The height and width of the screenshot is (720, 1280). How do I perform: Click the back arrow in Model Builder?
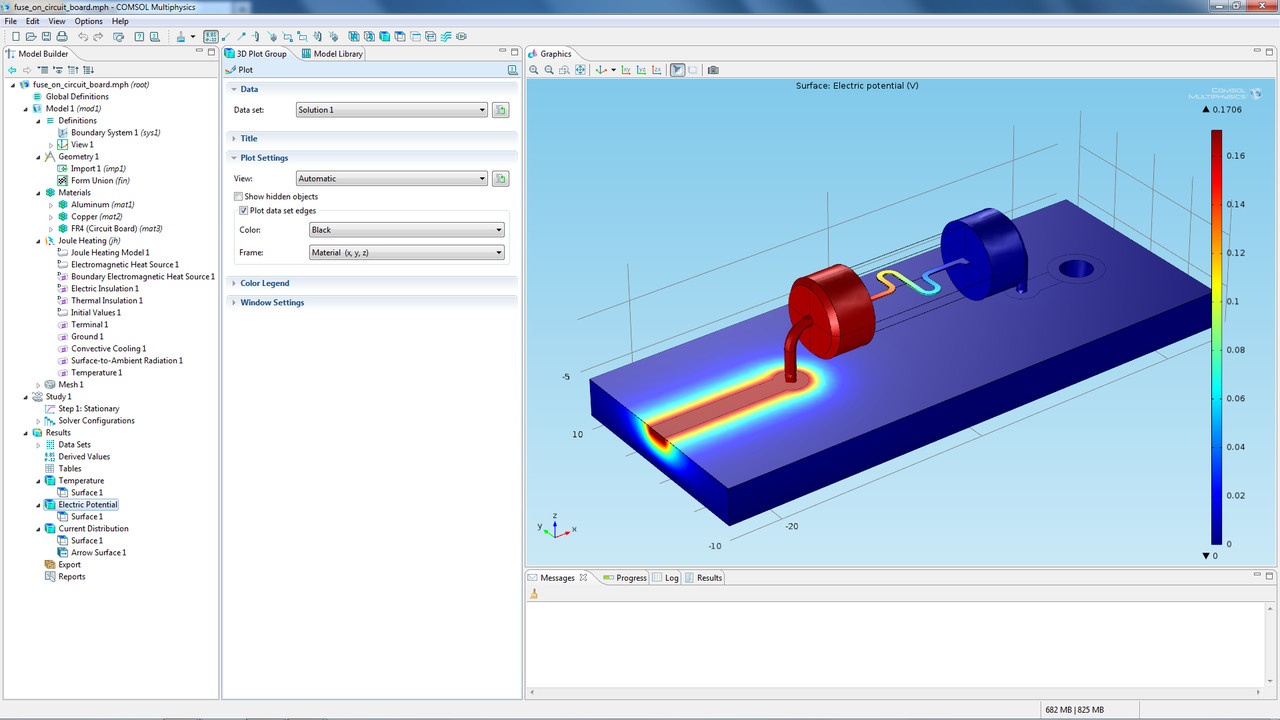[x=12, y=70]
